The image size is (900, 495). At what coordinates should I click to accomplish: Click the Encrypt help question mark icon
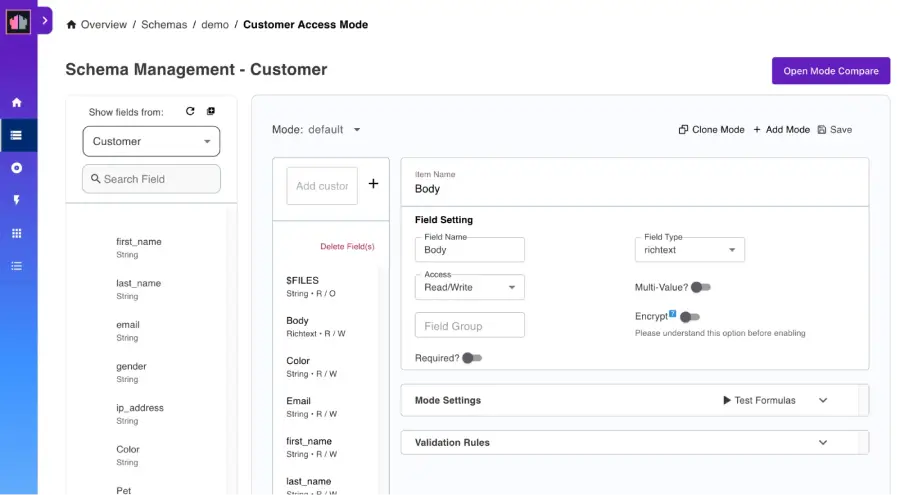tap(673, 313)
